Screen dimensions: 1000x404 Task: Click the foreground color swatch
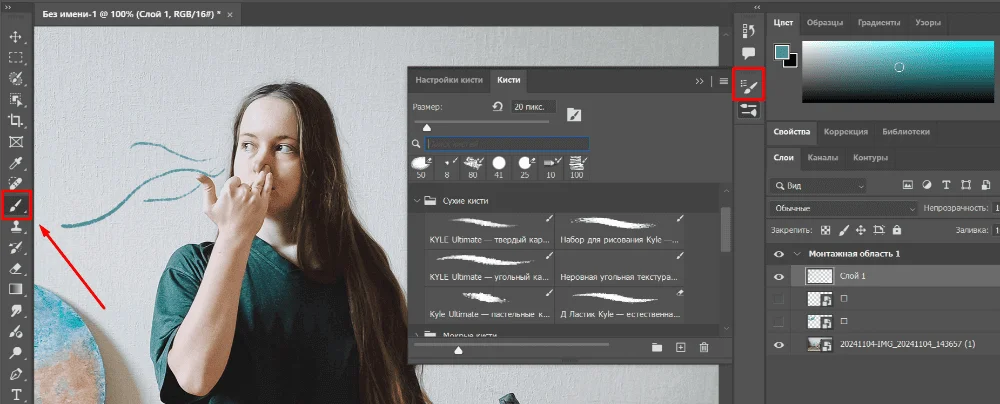[x=783, y=52]
